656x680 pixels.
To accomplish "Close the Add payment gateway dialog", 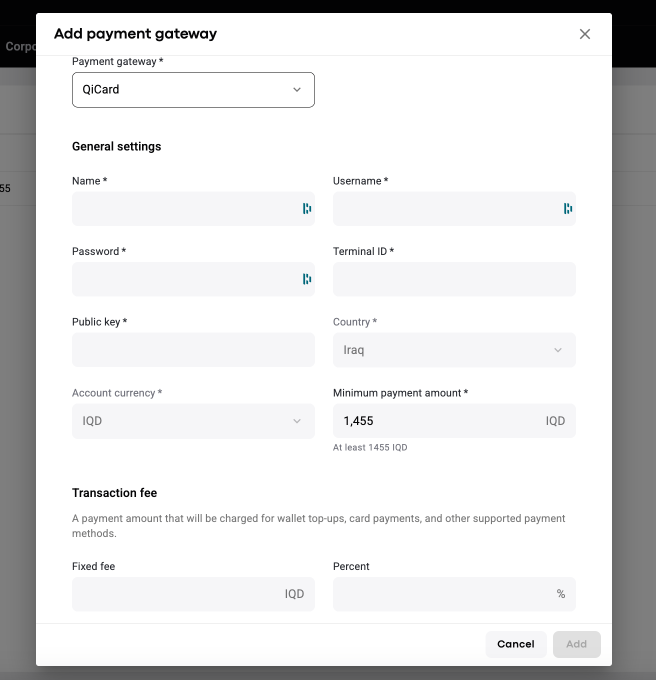I will (585, 34).
